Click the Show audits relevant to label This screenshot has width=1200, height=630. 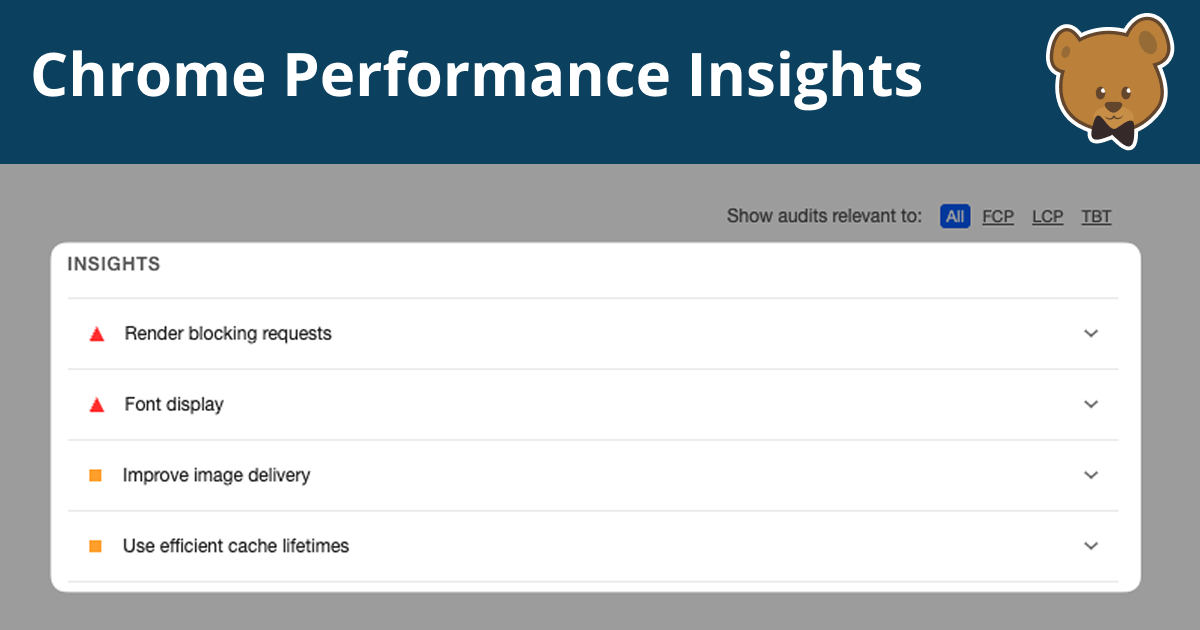(x=824, y=216)
